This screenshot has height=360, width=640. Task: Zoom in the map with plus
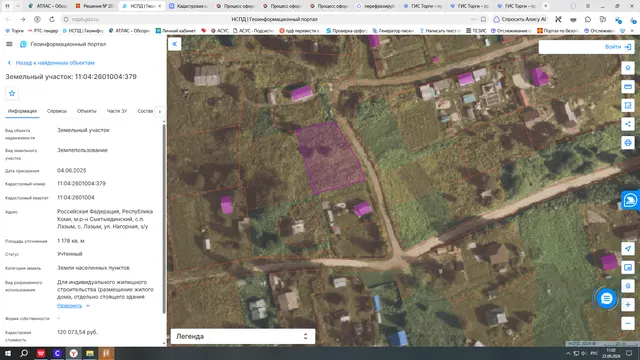coord(628,305)
